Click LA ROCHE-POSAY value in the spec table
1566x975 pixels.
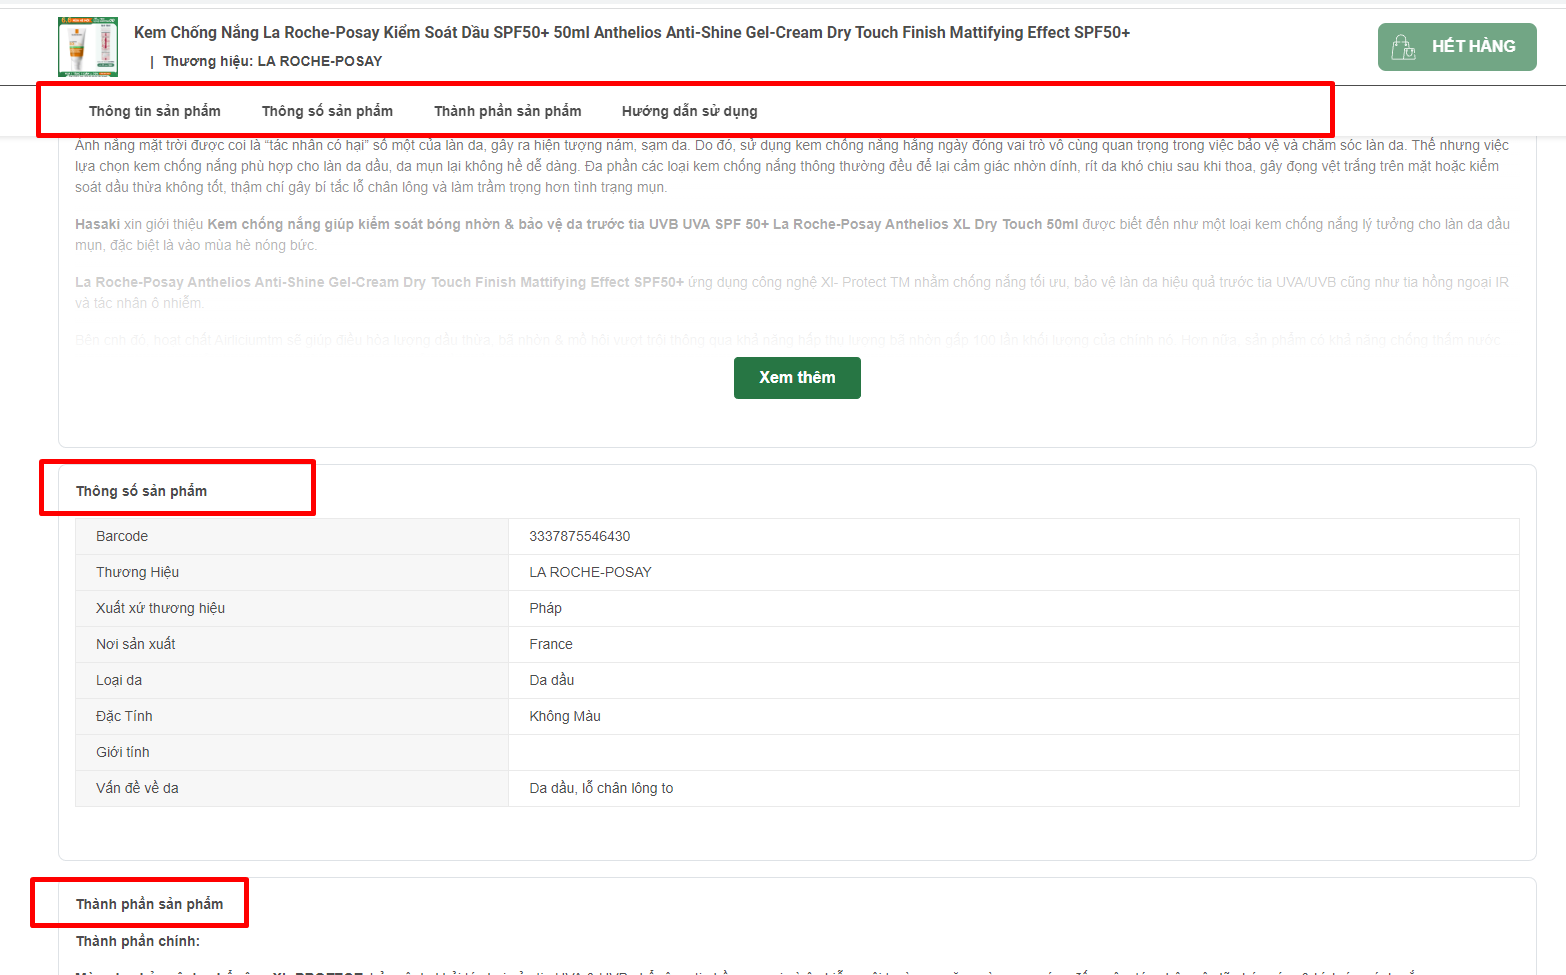[590, 572]
